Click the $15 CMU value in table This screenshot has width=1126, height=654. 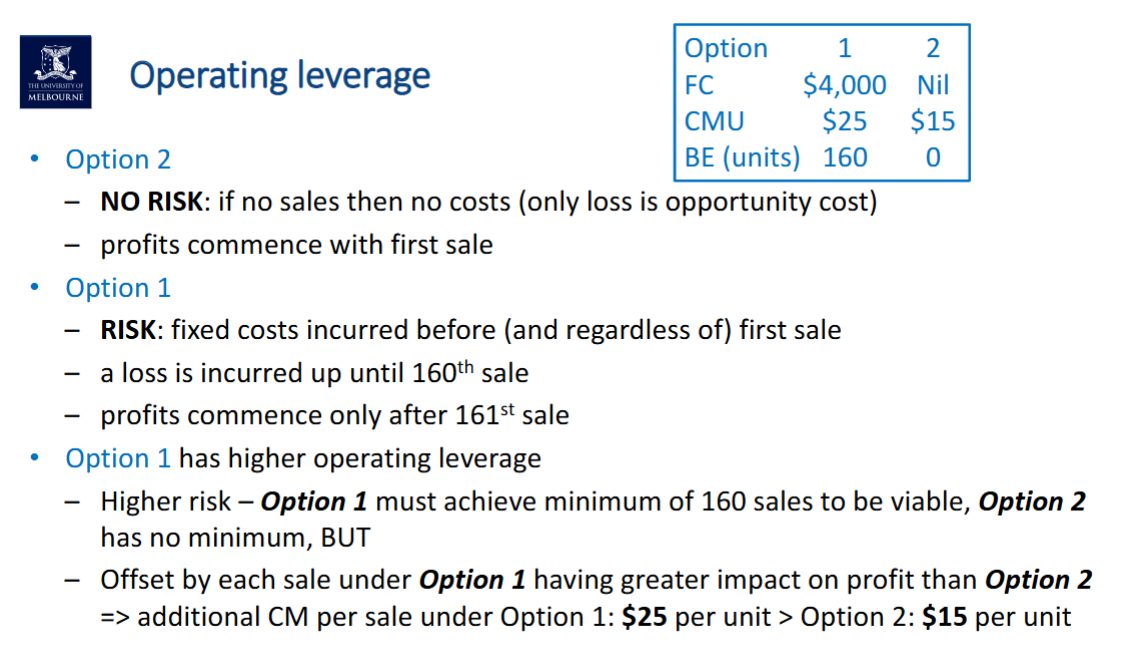(932, 121)
